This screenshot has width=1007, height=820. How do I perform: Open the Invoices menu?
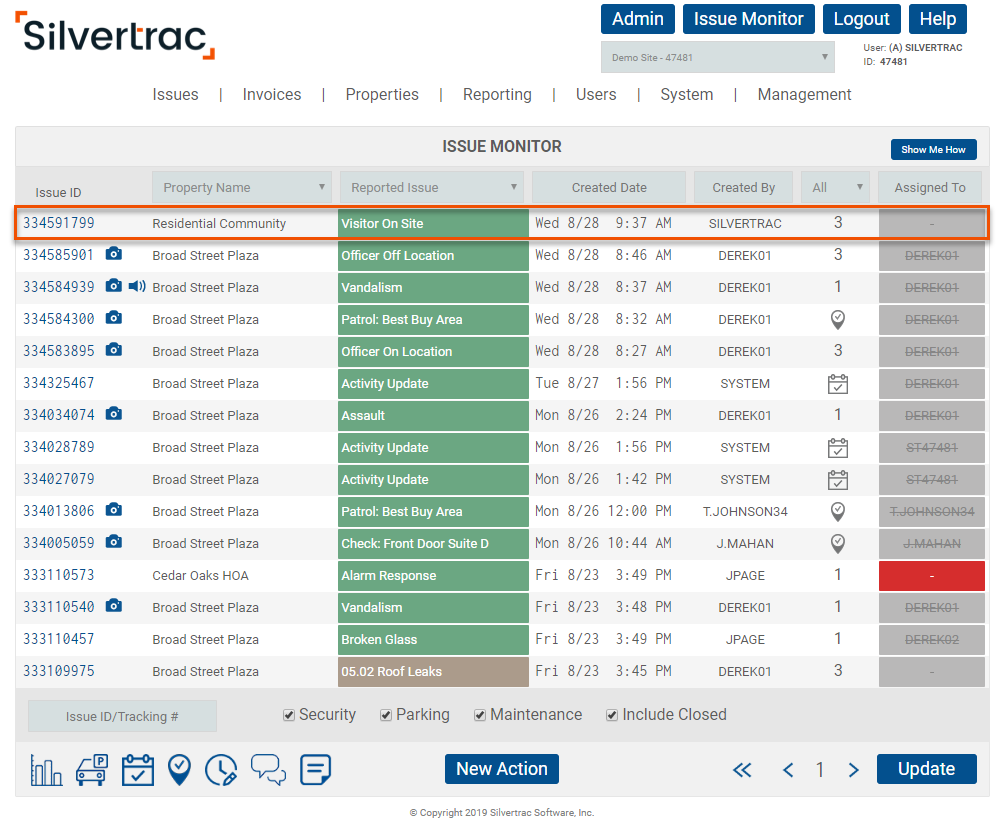pos(272,94)
